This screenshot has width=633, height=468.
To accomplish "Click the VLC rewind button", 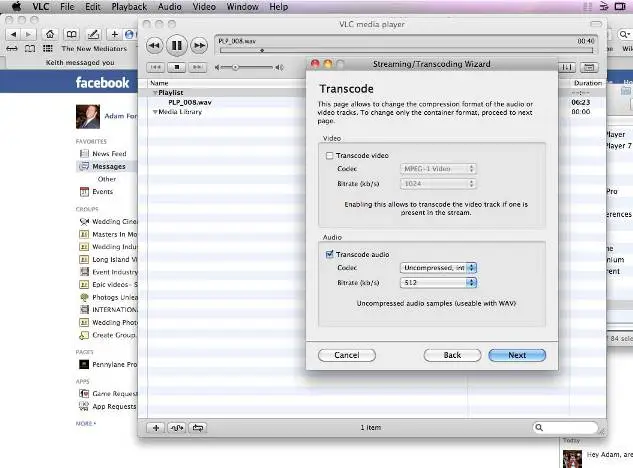I will tap(154, 46).
